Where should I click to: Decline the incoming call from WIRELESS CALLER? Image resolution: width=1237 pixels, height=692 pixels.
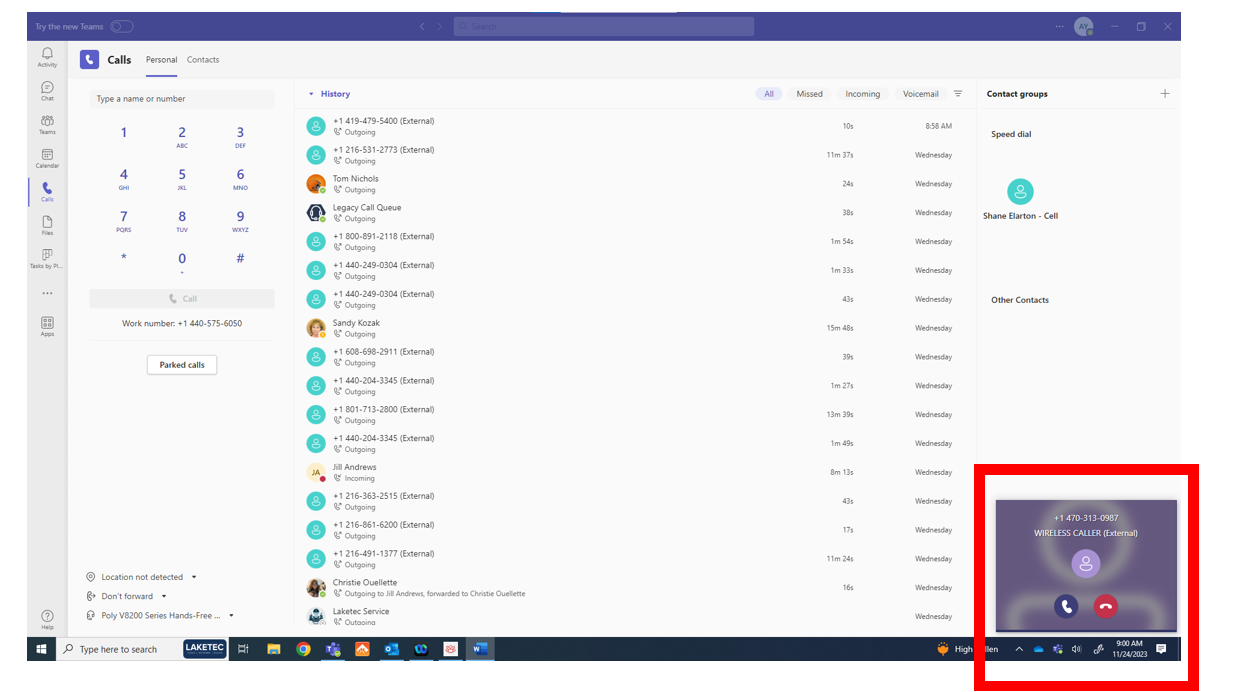pos(1105,606)
